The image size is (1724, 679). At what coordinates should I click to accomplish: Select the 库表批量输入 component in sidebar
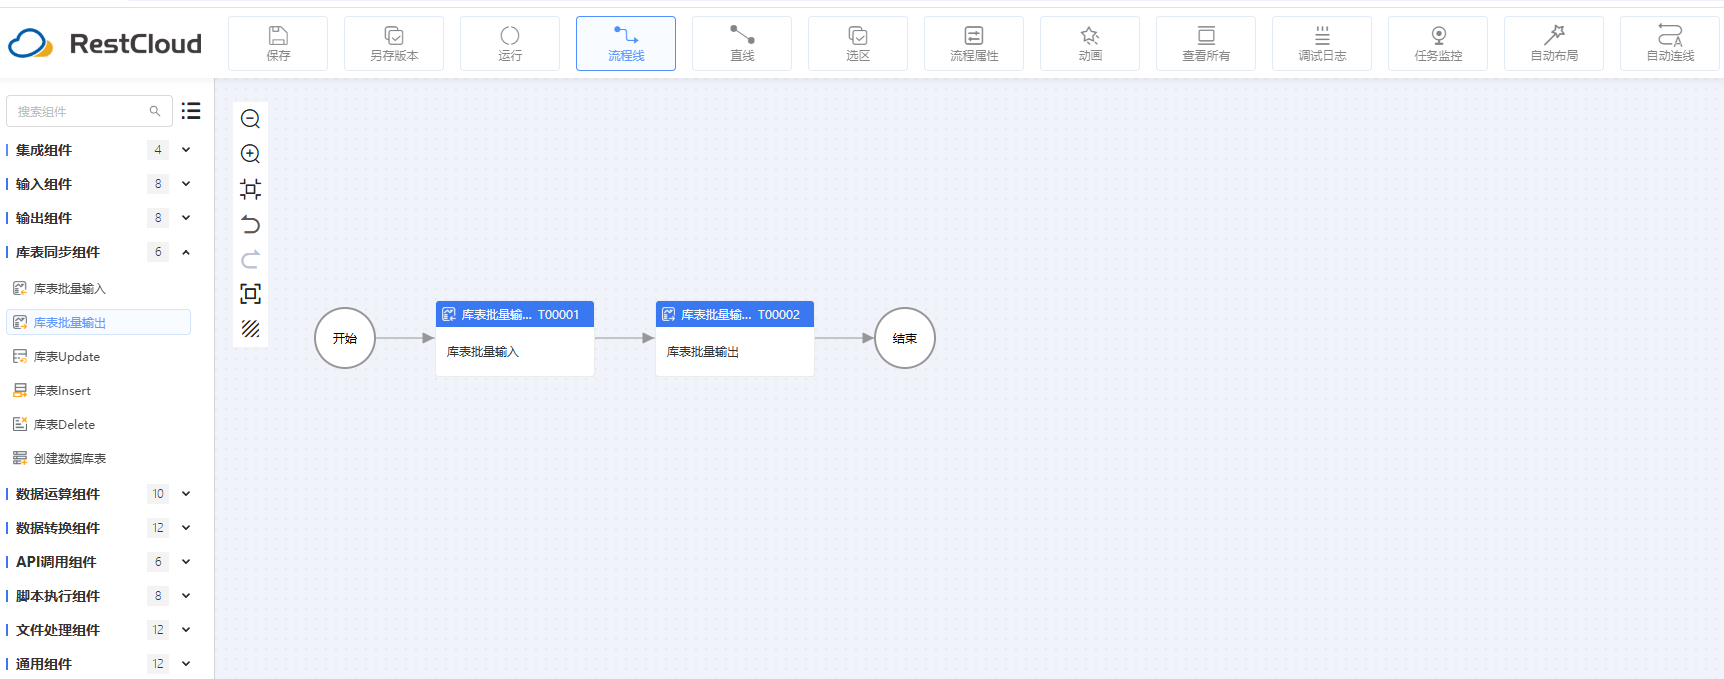pos(98,288)
